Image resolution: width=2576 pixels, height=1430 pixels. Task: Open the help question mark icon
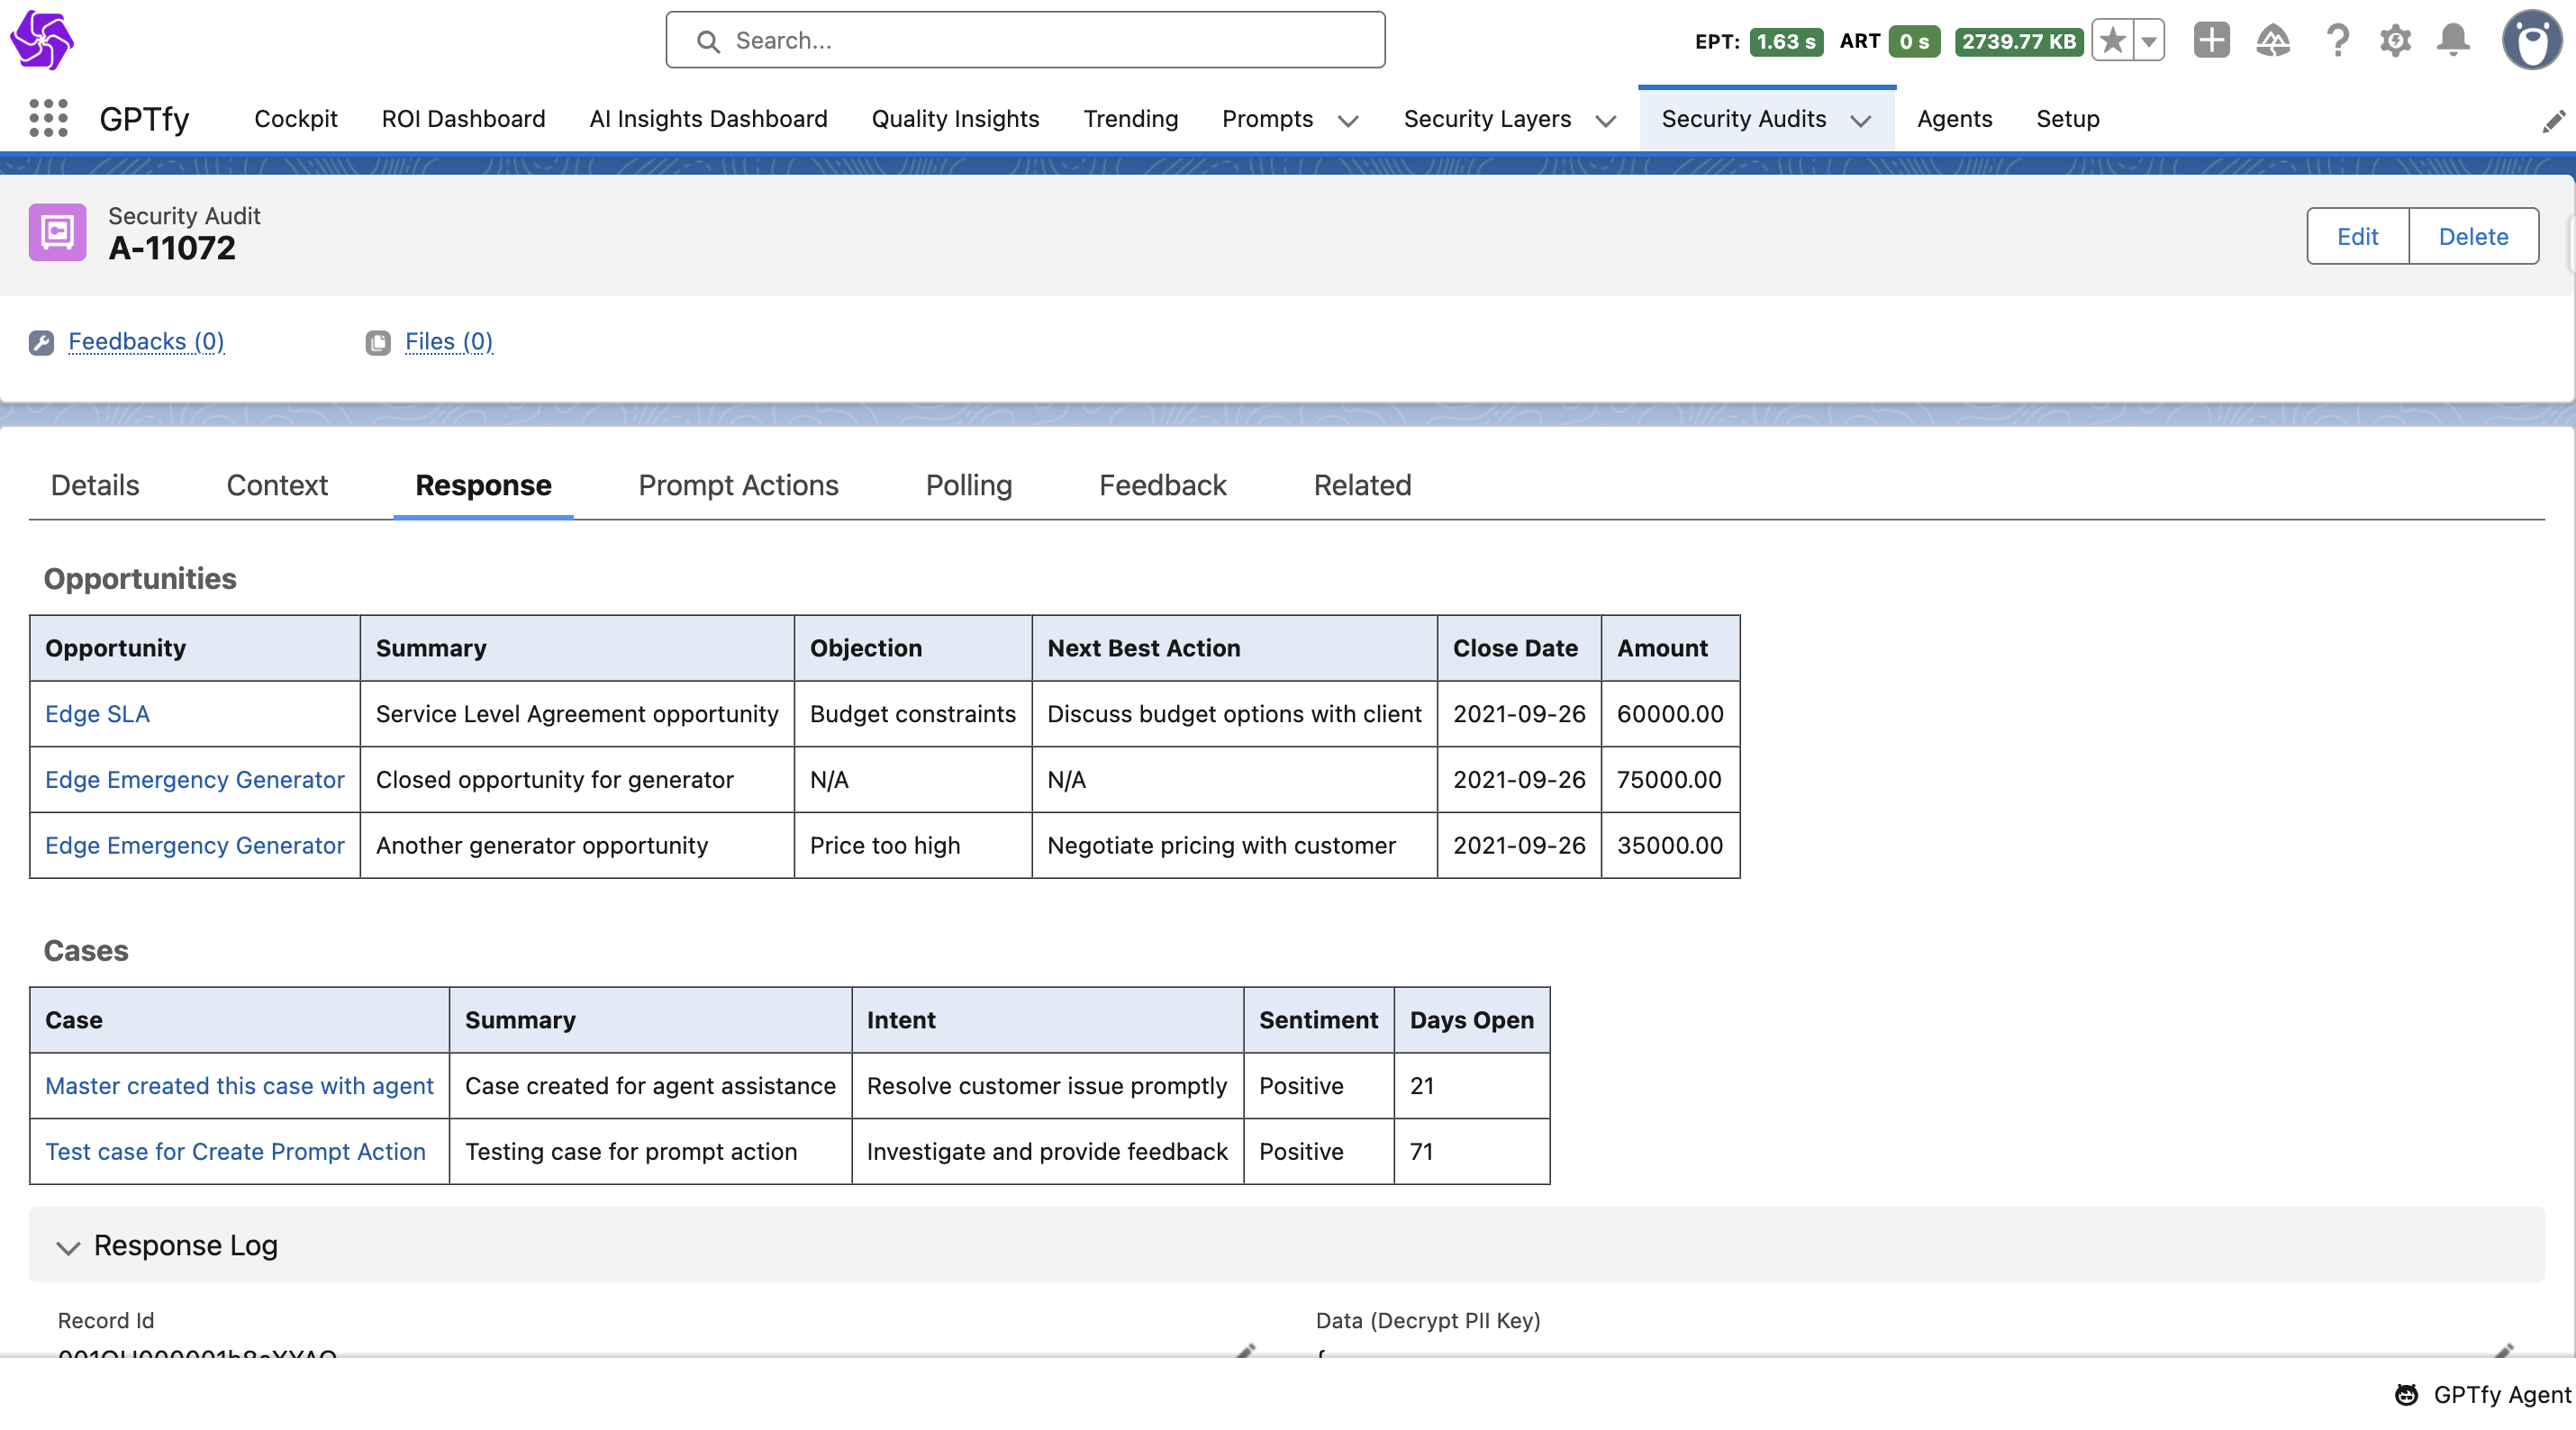pos(2337,41)
